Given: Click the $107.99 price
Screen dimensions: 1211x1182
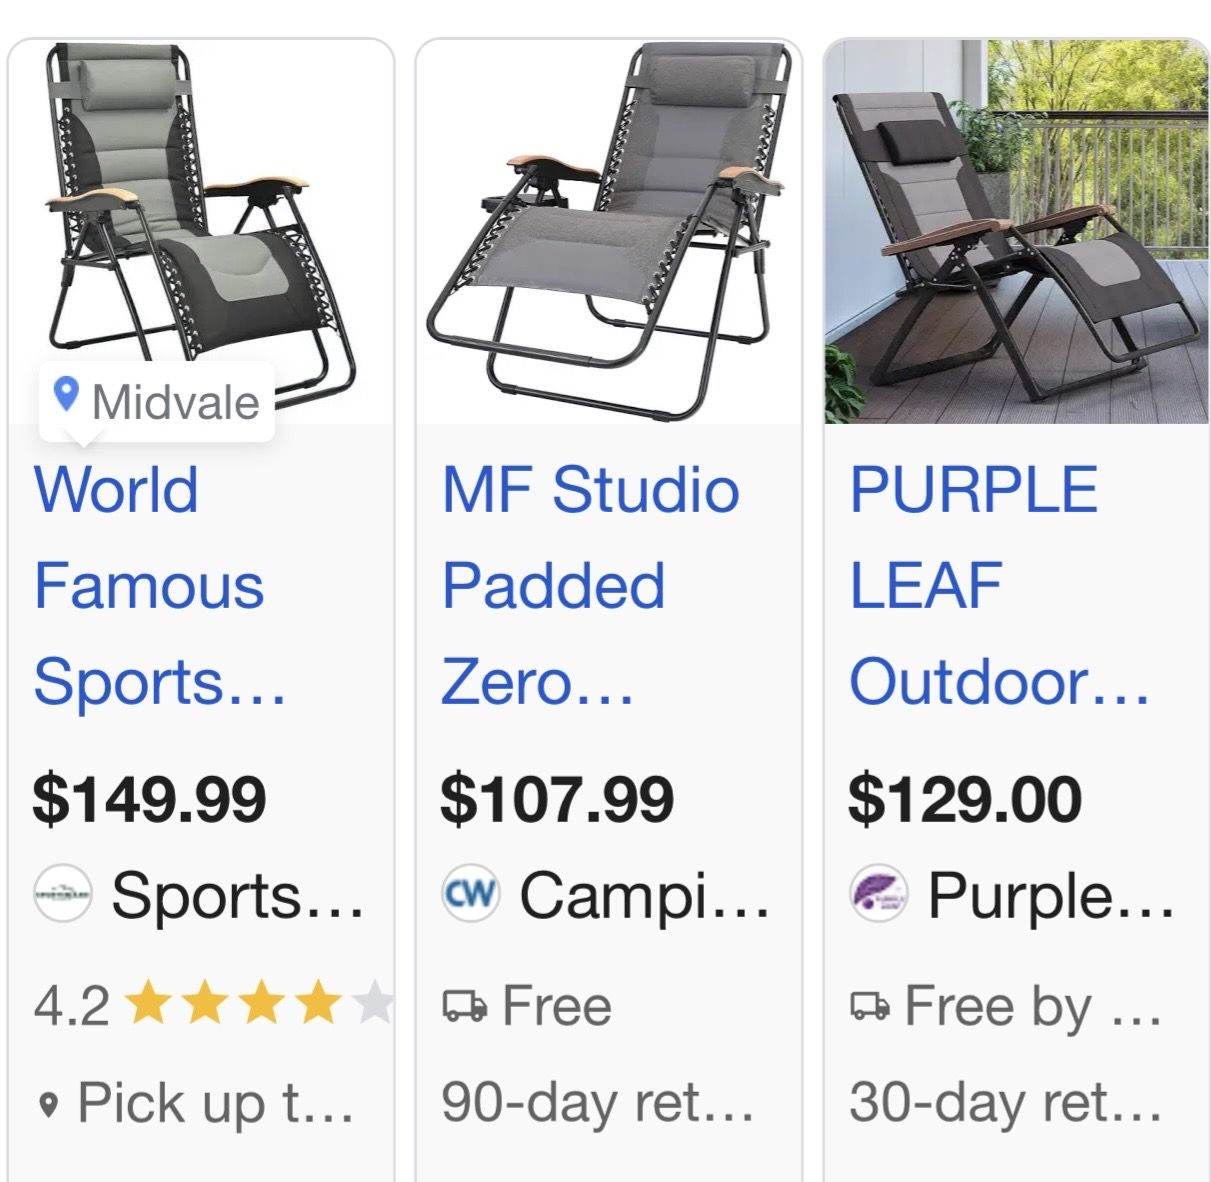Looking at the screenshot, I should click(557, 799).
